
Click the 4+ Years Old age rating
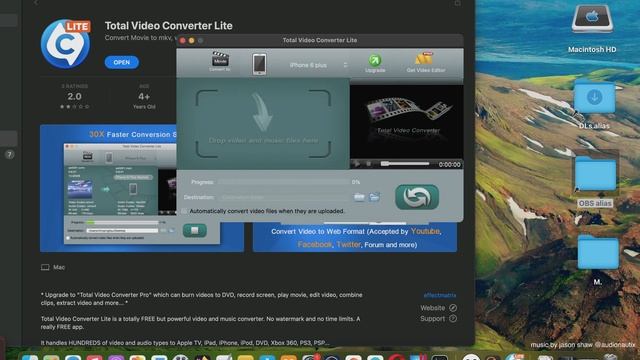point(144,97)
